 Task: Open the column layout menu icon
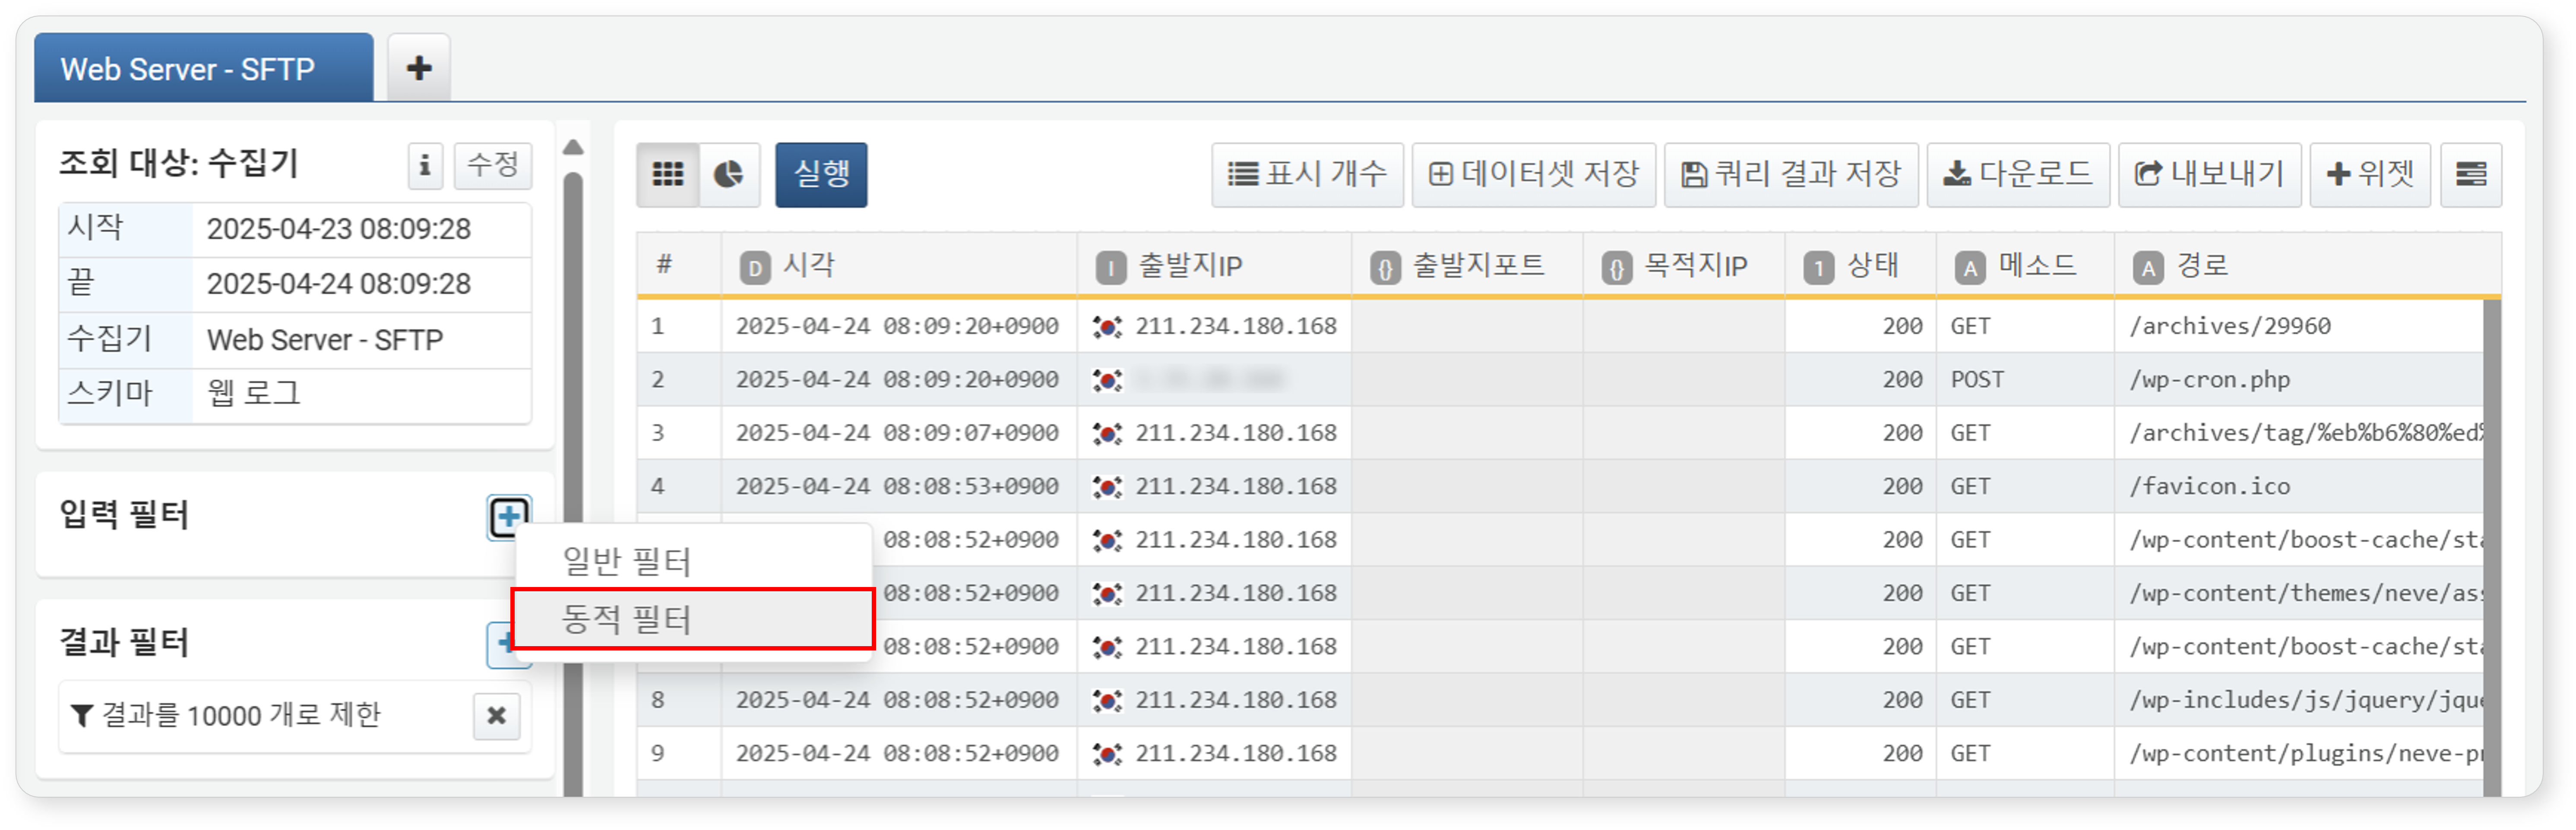(2470, 175)
